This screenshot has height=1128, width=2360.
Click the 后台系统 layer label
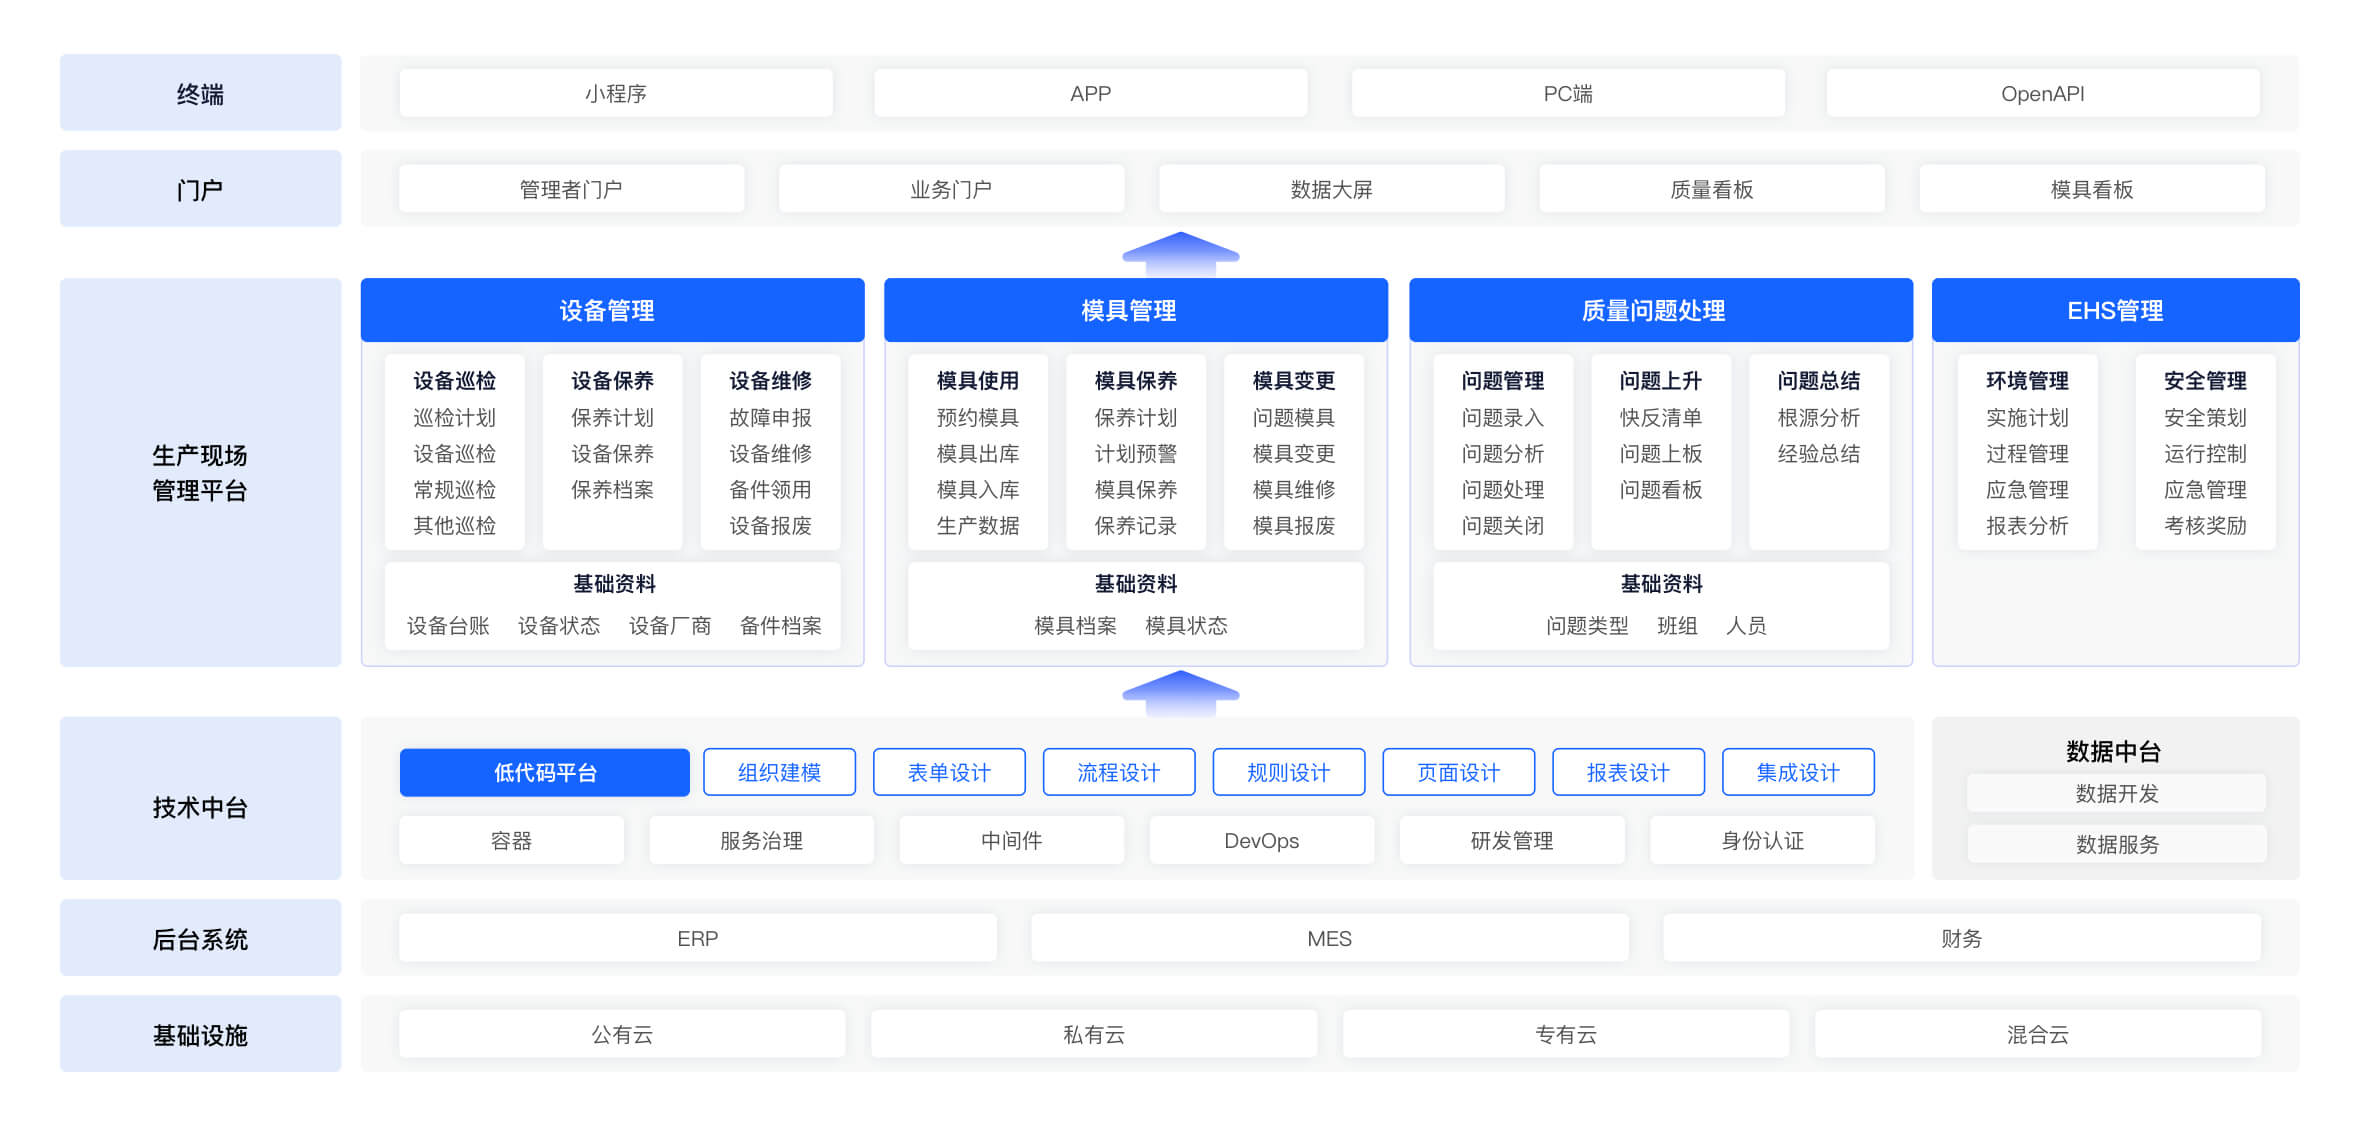pos(200,939)
